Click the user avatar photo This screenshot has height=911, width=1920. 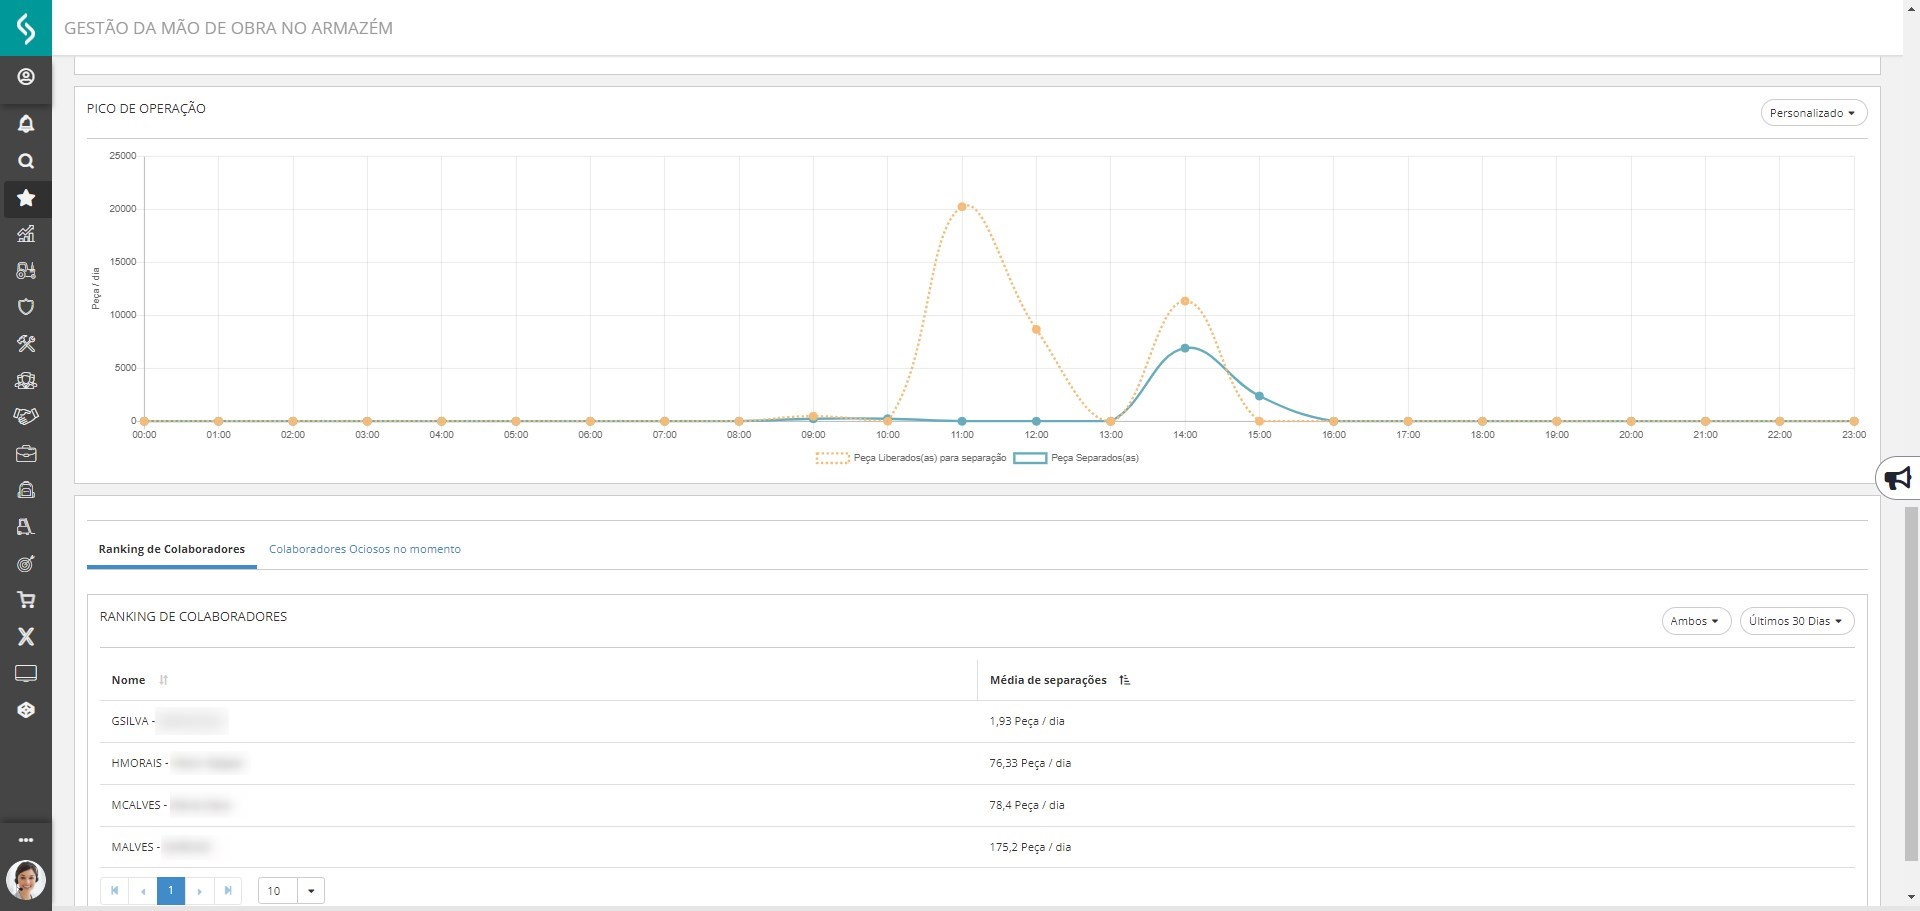[26, 880]
